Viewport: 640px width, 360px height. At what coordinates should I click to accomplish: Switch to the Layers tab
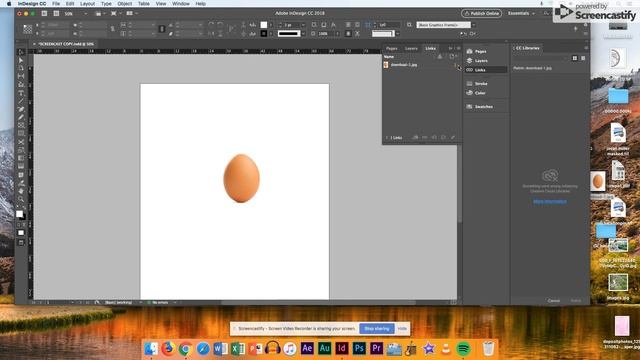click(x=411, y=48)
